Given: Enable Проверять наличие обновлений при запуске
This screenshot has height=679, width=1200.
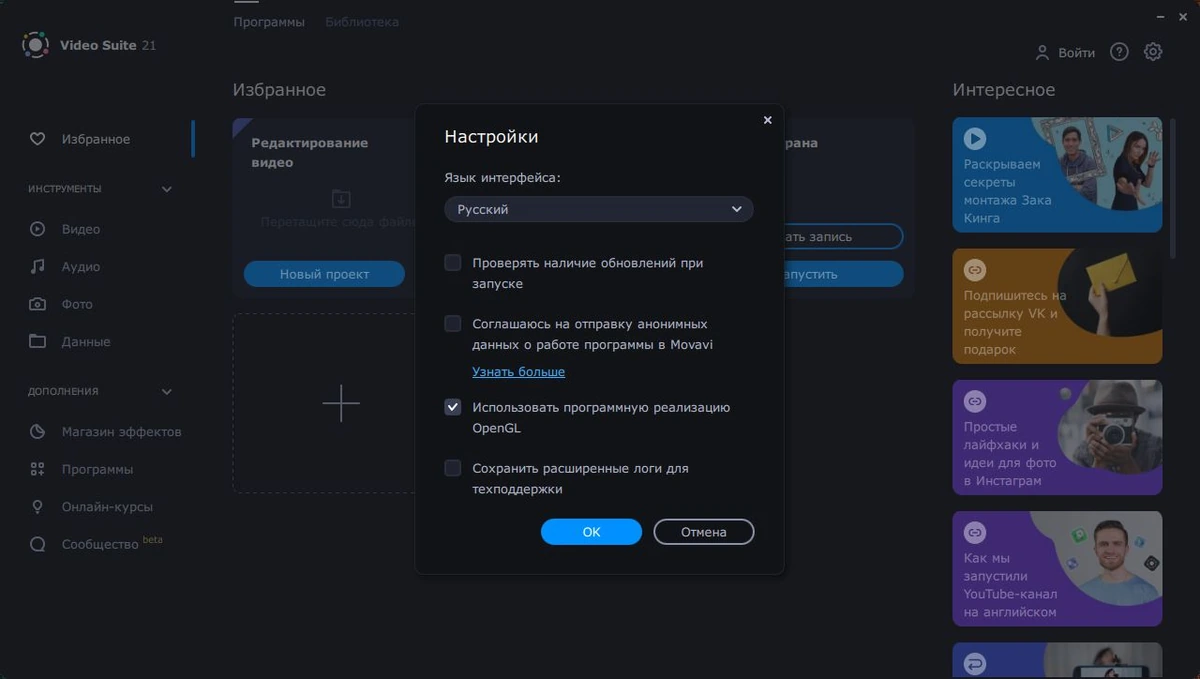Looking at the screenshot, I should pyautogui.click(x=453, y=263).
